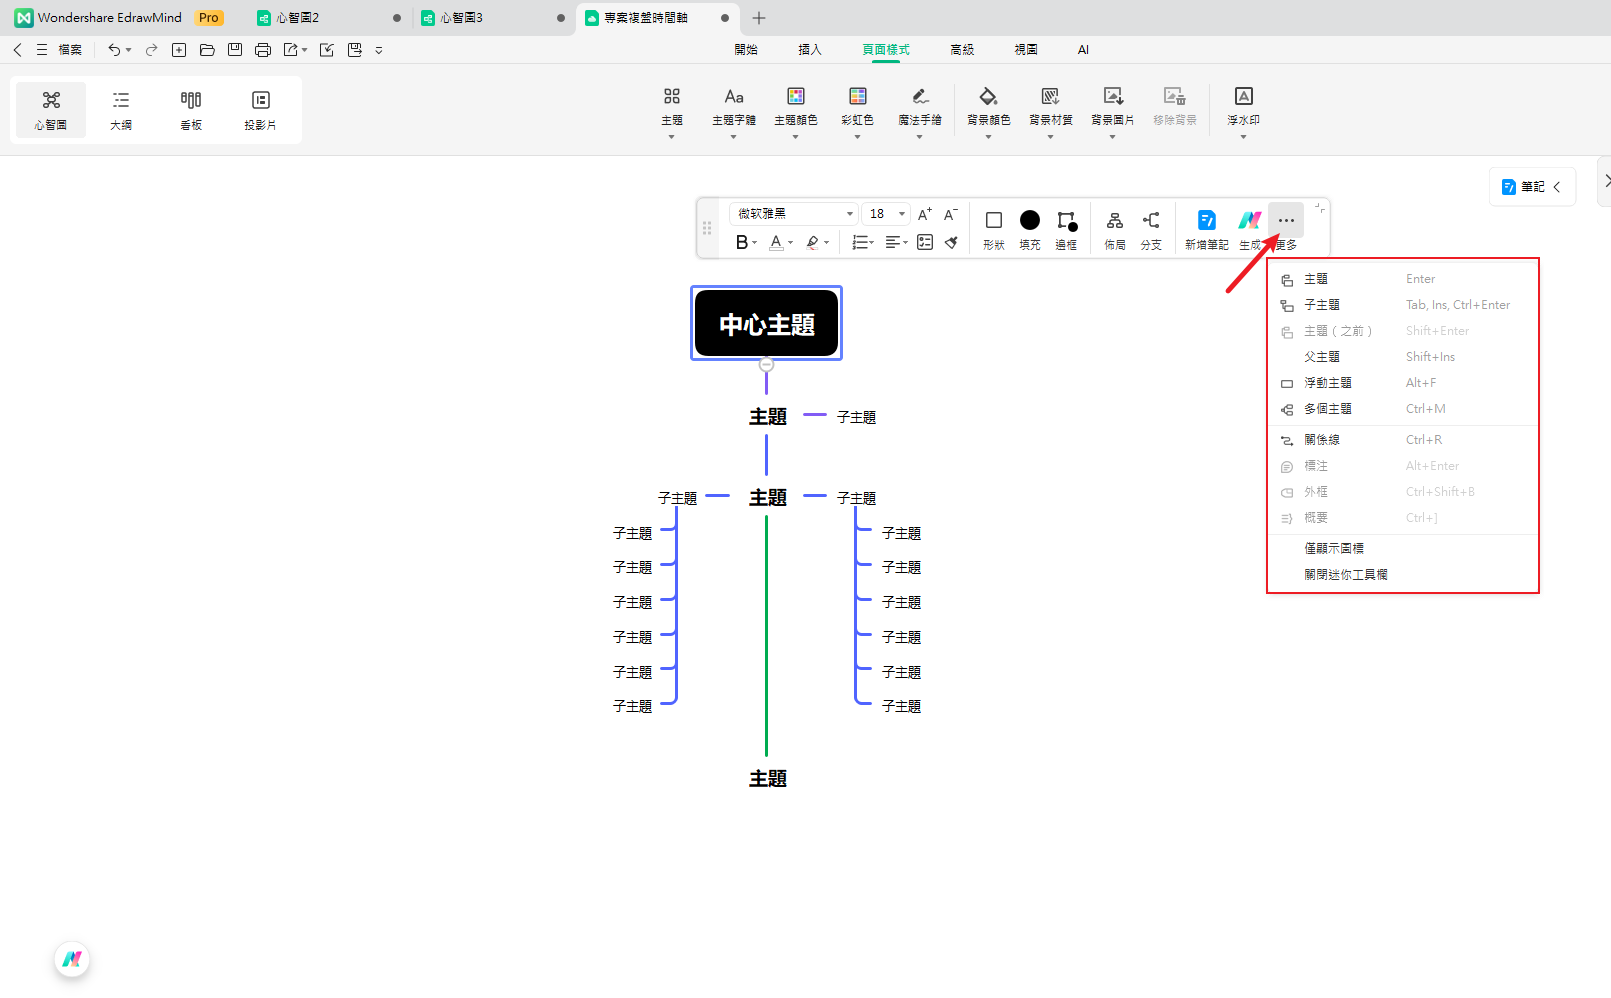Switch to the 大綱 outline view
This screenshot has height=998, width=1611.
click(121, 110)
